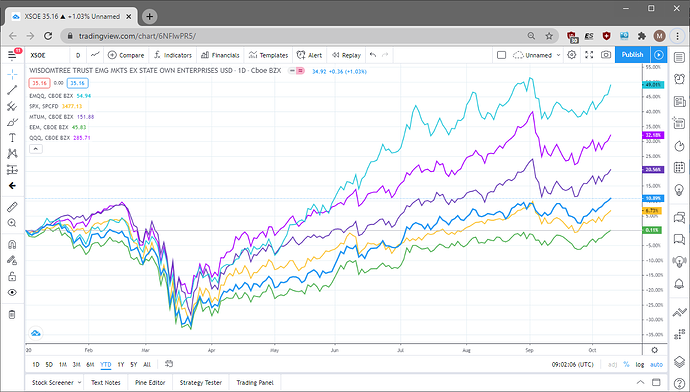Viewport: 690px width, 392px height.
Task: Click Compare to add a symbol
Action: [126, 55]
